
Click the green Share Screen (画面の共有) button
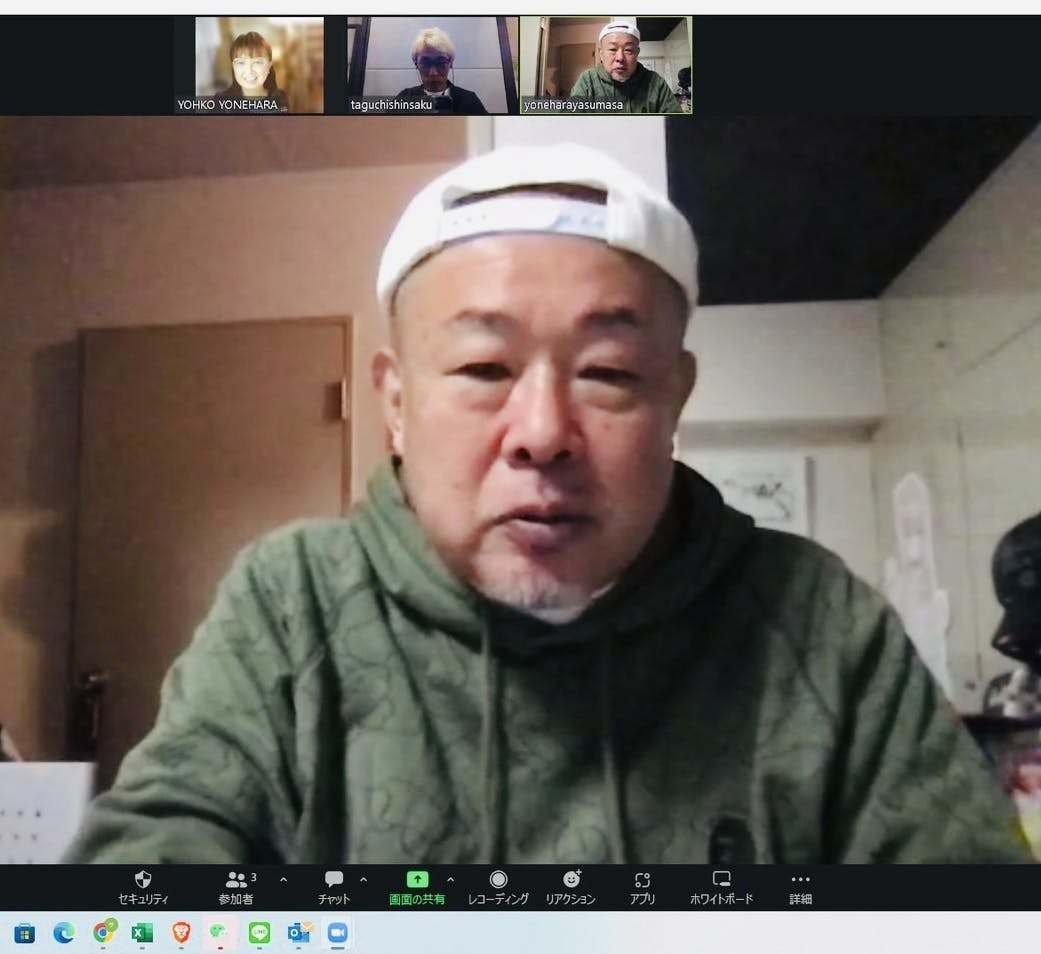(x=417, y=886)
